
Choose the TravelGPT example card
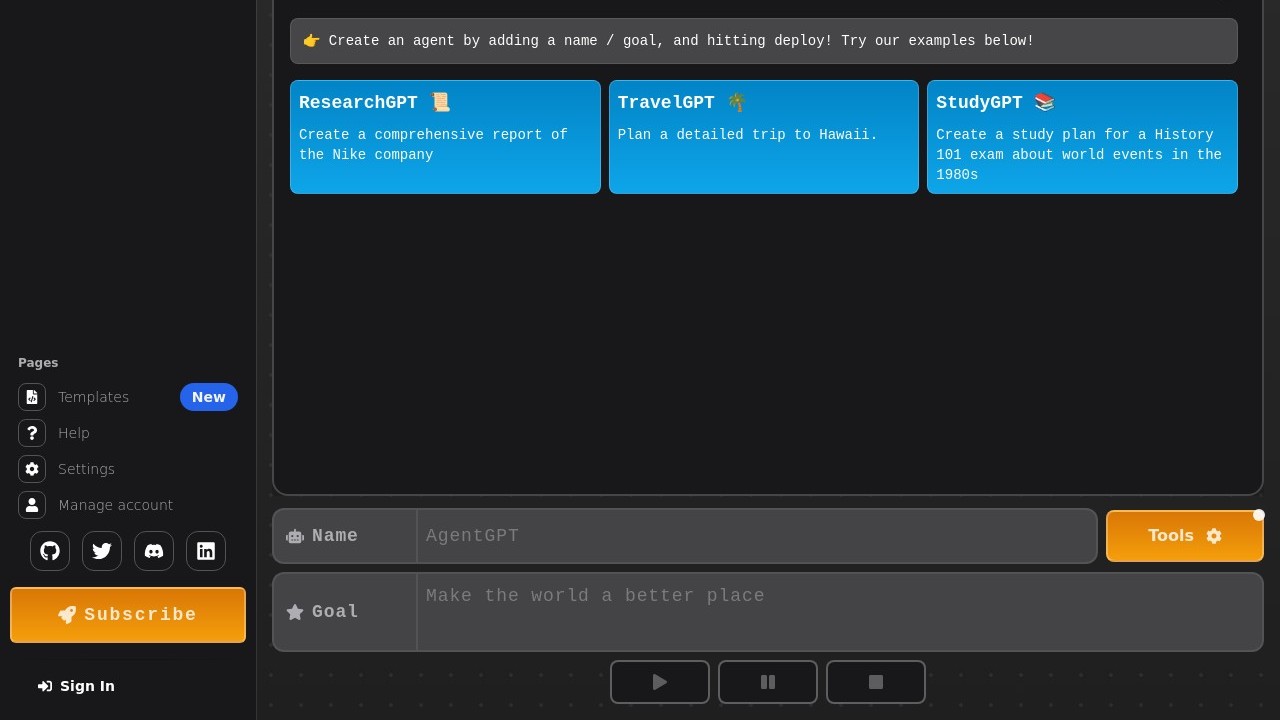[763, 137]
